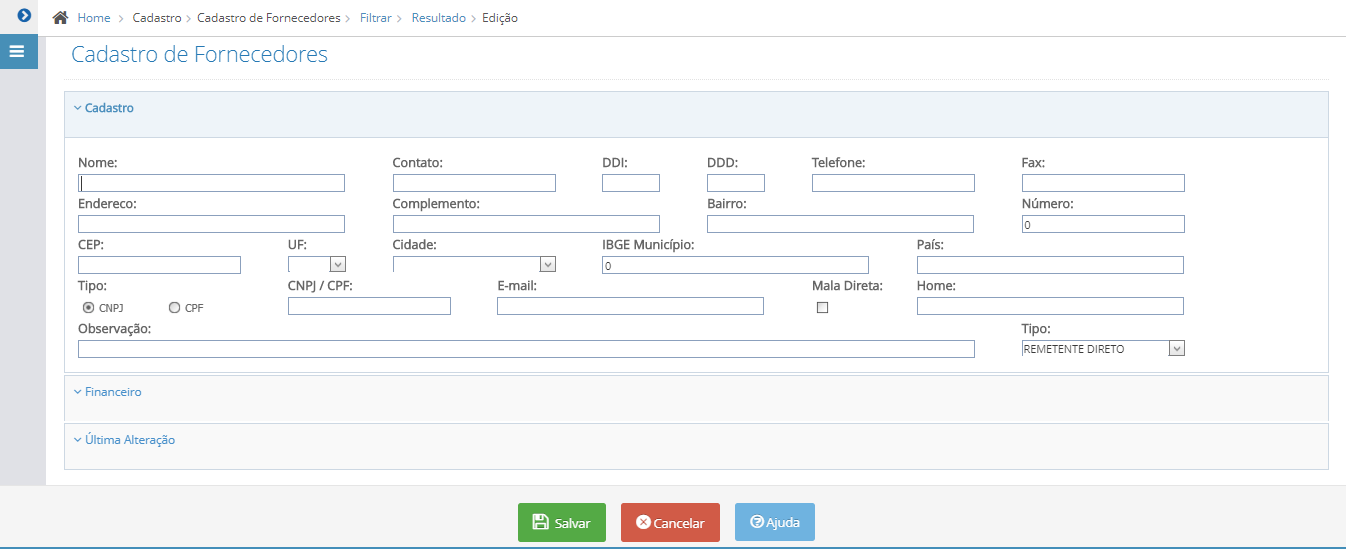Click the Número input field
This screenshot has width=1346, height=549.
click(x=1103, y=224)
